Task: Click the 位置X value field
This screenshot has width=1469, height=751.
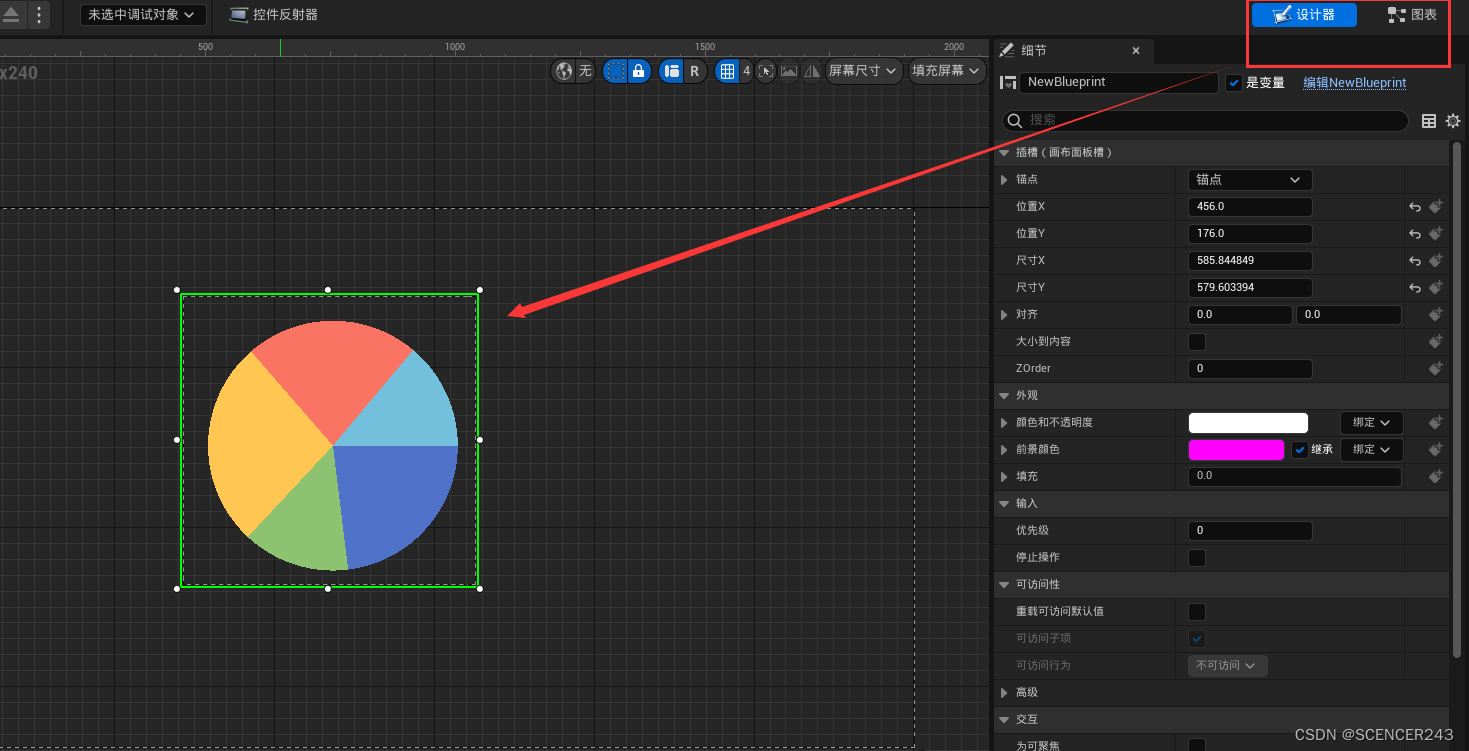Action: [1250, 206]
